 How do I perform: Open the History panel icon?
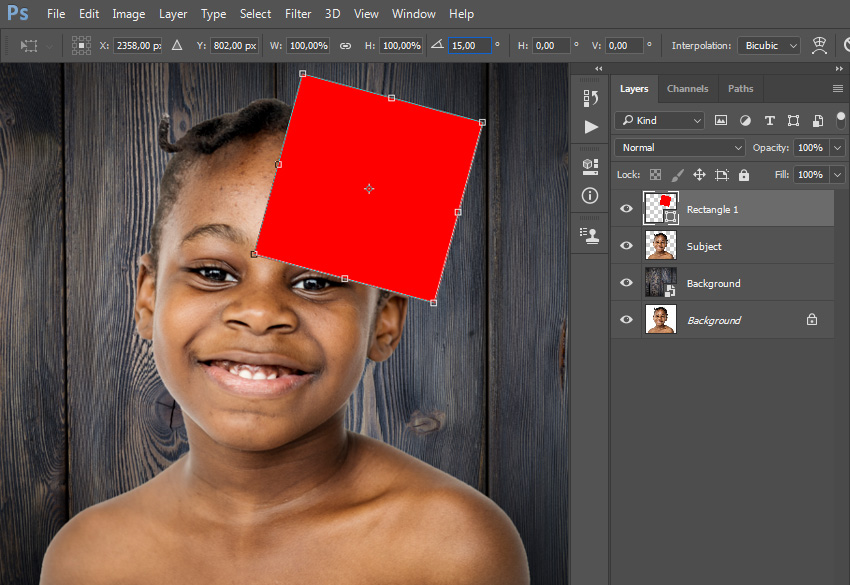point(590,98)
